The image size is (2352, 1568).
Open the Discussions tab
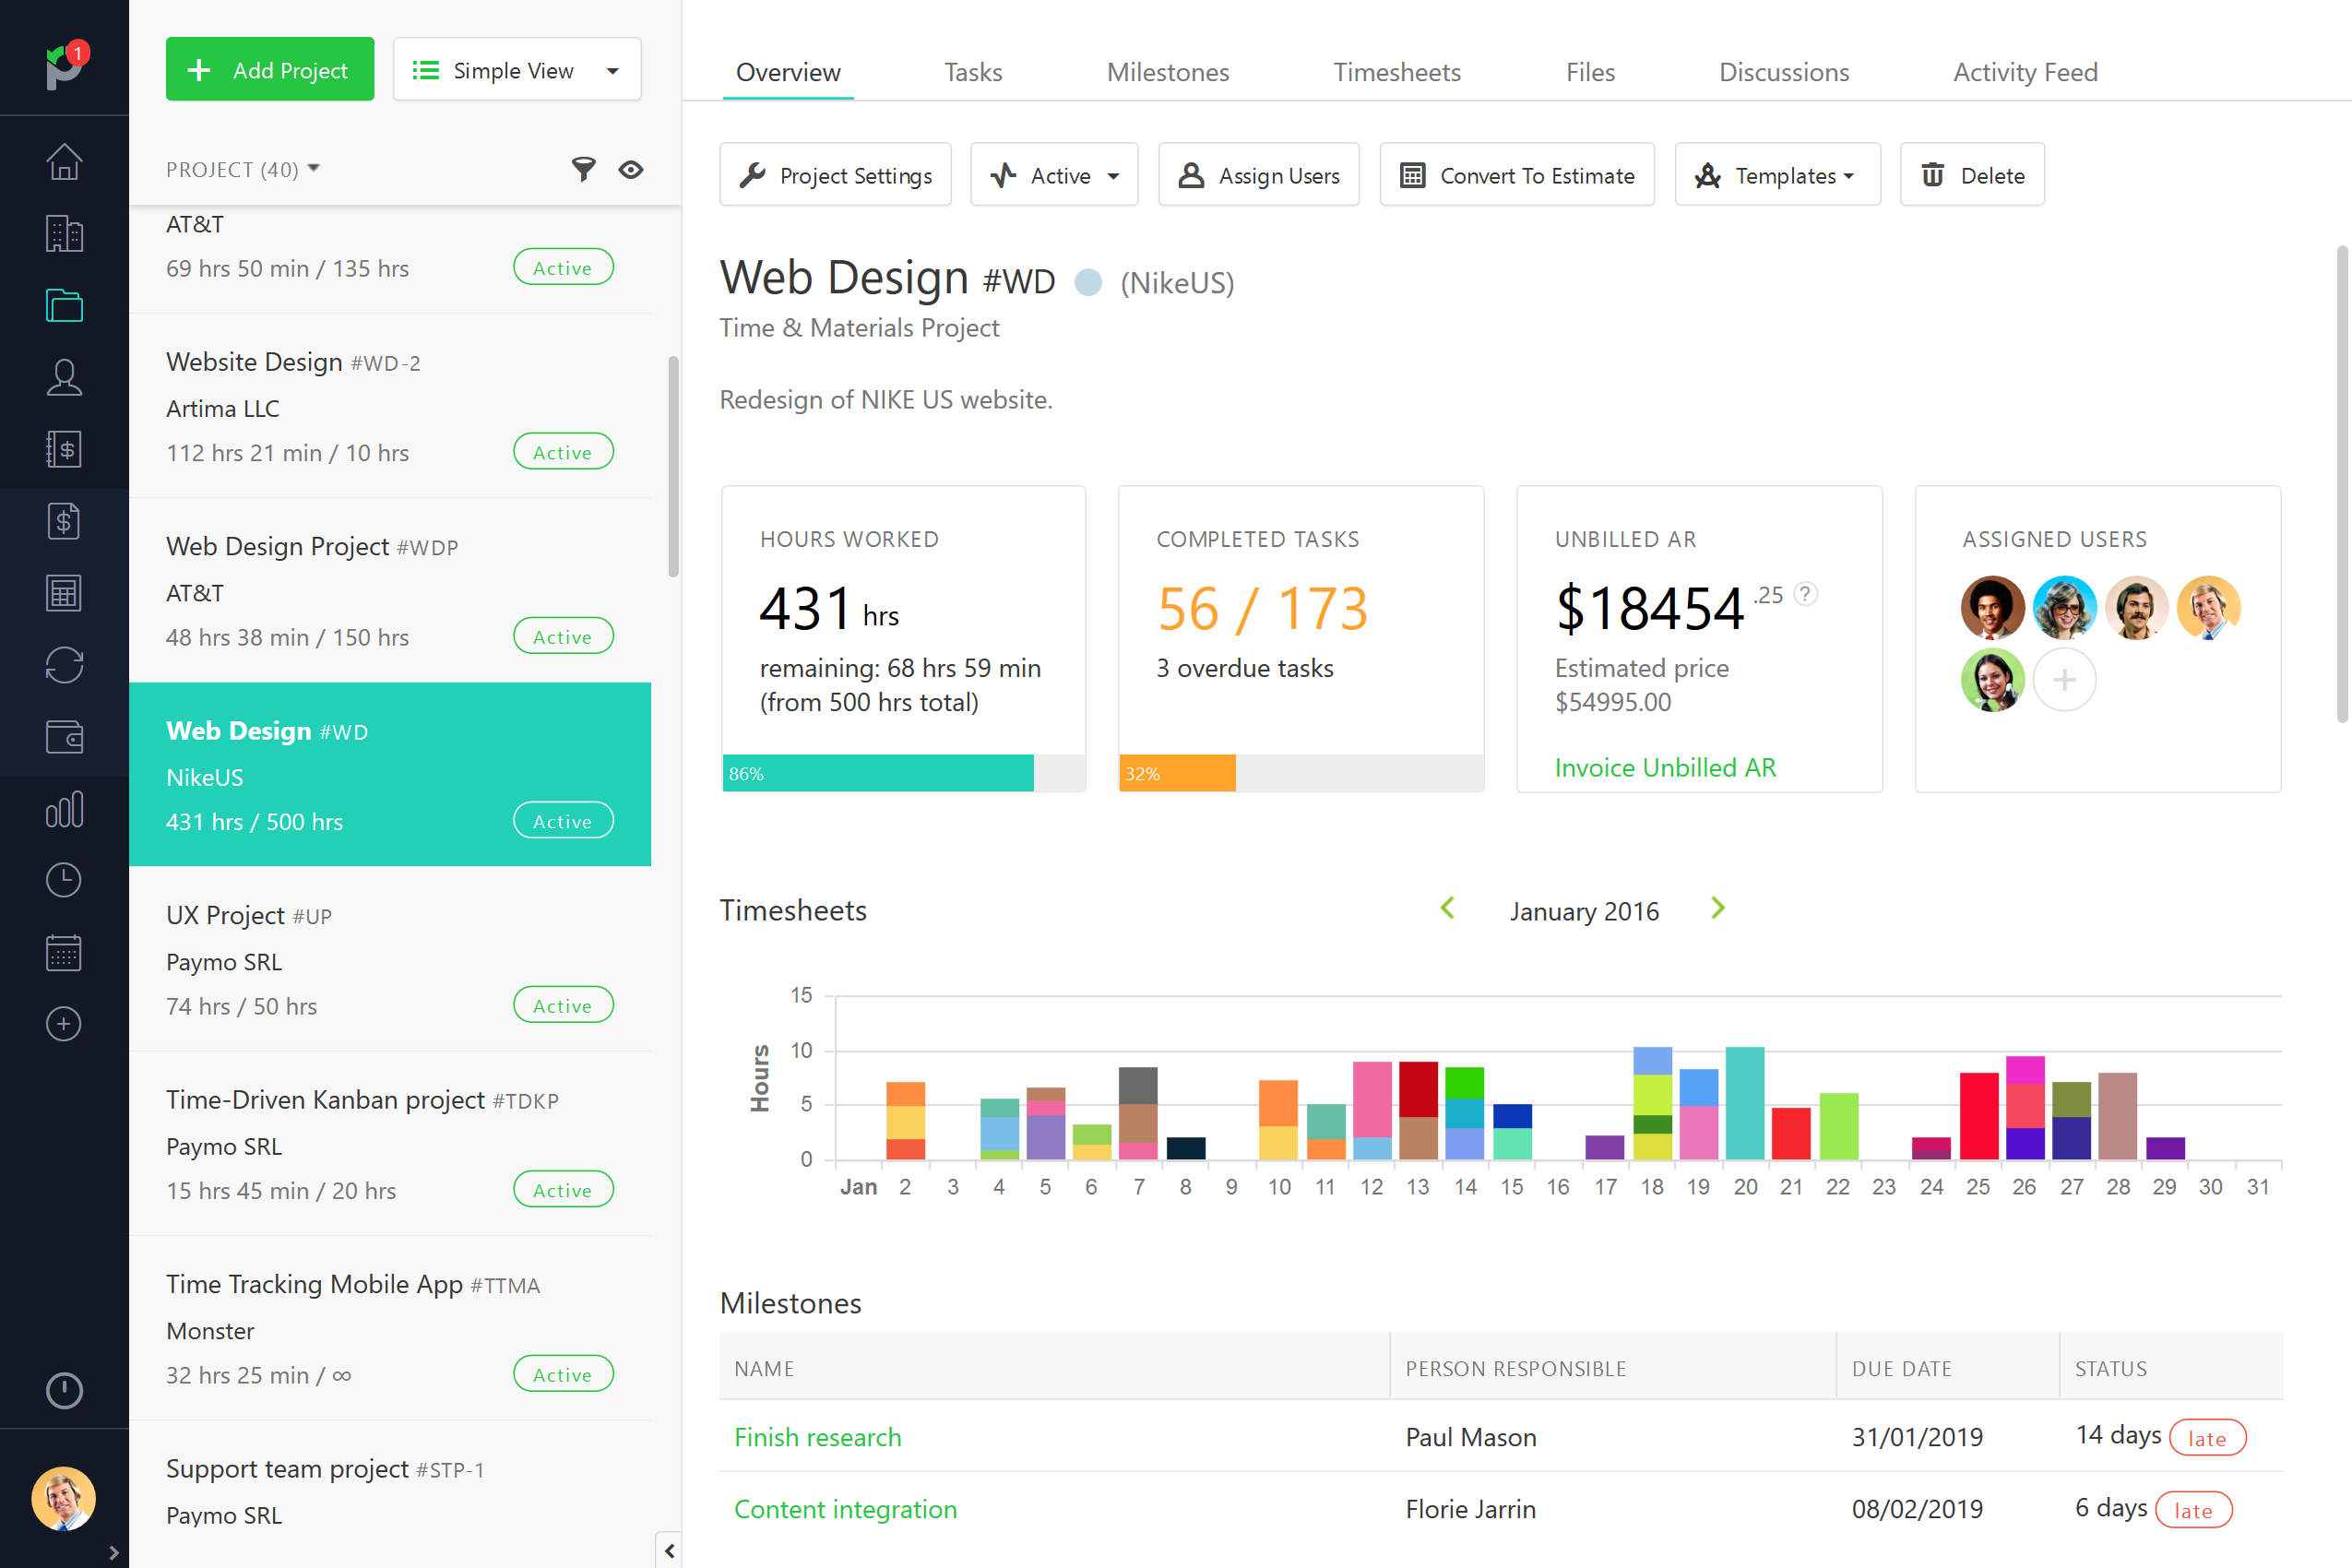click(x=1784, y=72)
